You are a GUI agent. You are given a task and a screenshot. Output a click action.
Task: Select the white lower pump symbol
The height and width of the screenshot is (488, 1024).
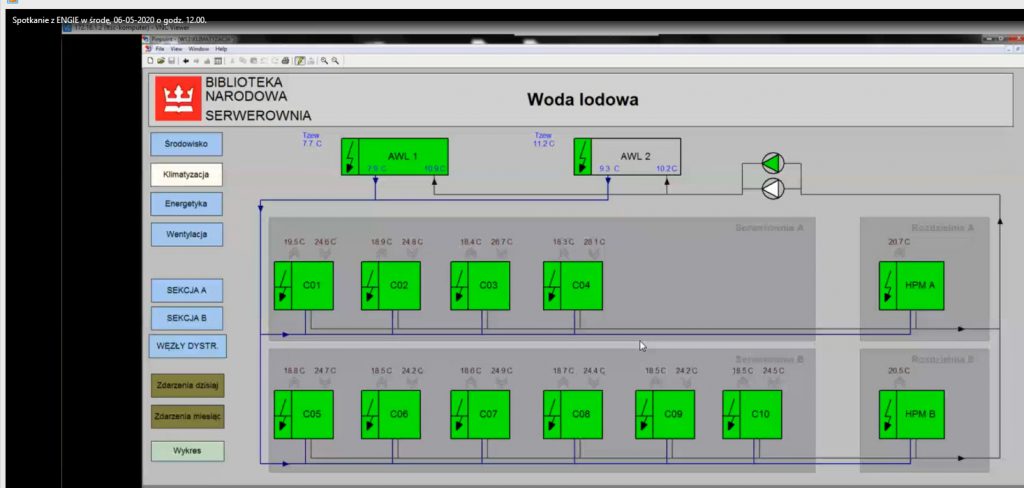[775, 188]
